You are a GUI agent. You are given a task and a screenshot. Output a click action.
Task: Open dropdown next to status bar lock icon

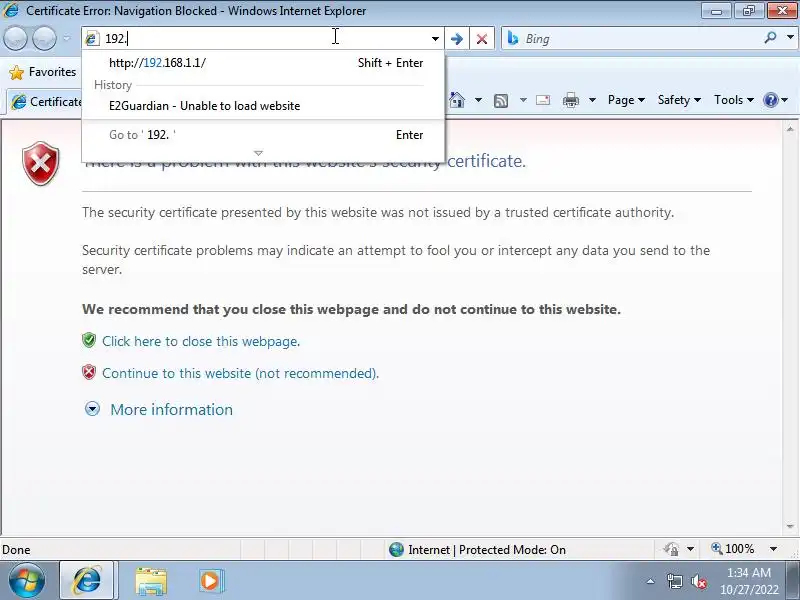(x=690, y=549)
